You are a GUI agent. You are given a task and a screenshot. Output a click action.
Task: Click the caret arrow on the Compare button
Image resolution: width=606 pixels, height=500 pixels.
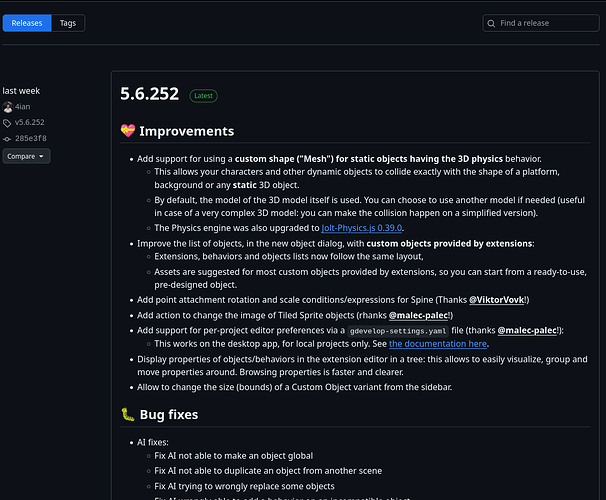[41, 156]
